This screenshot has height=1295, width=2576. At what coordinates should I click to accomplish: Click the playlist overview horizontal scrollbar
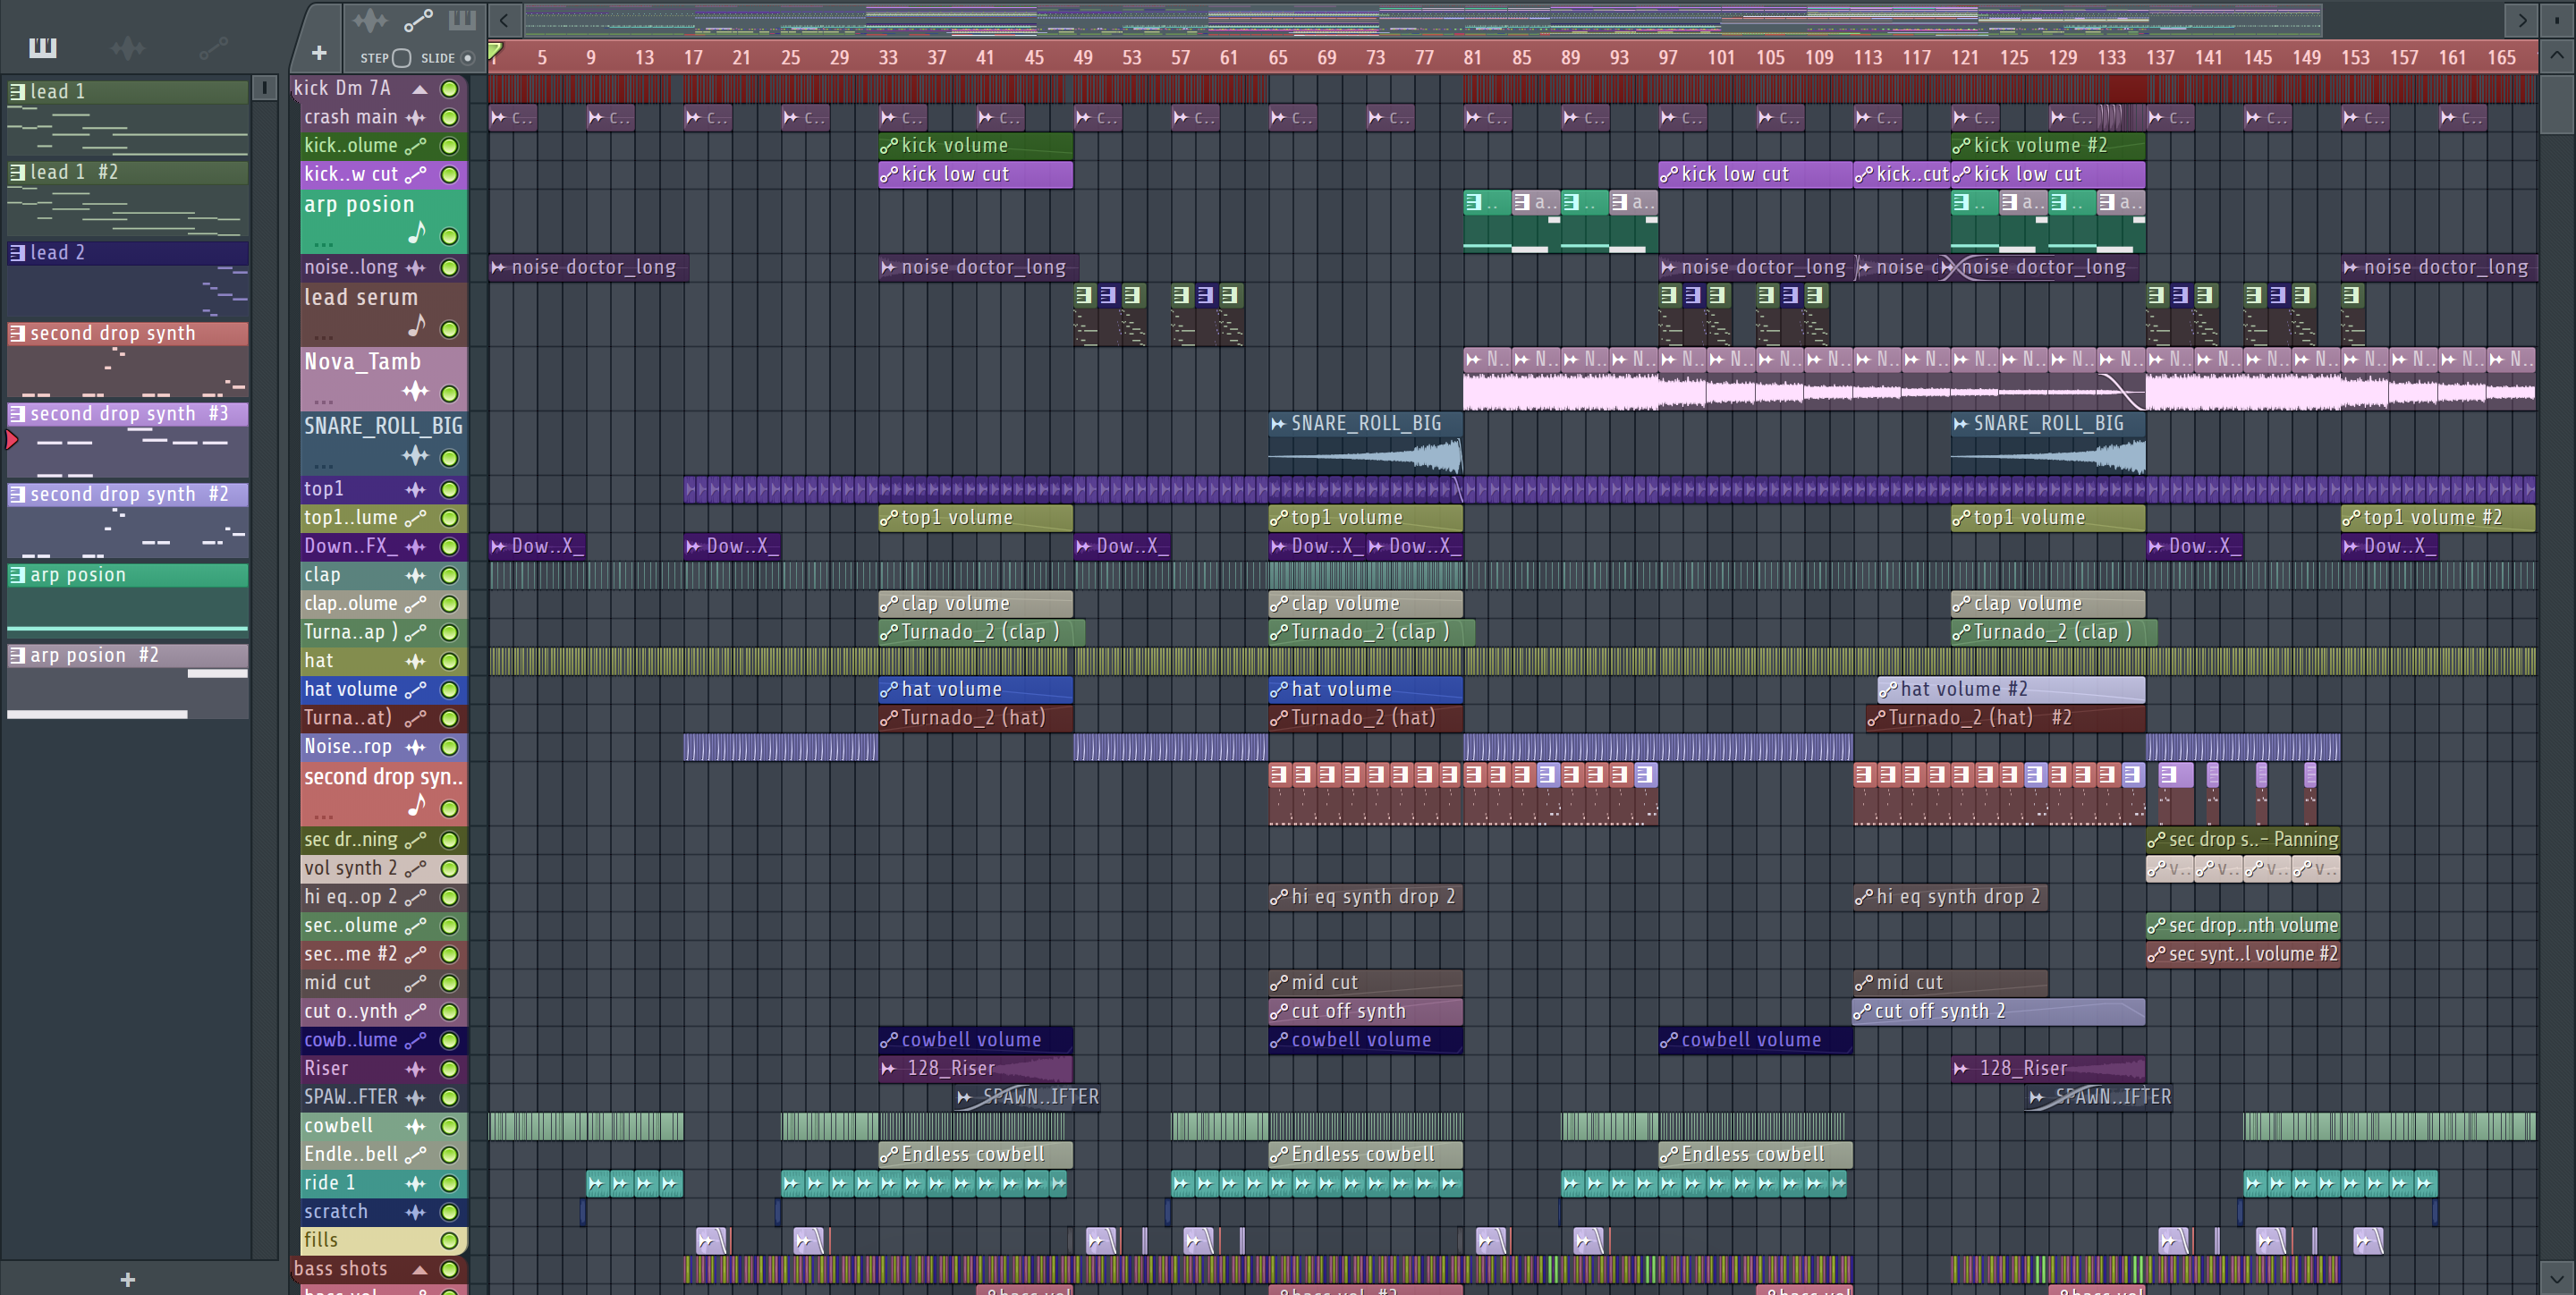1422,20
